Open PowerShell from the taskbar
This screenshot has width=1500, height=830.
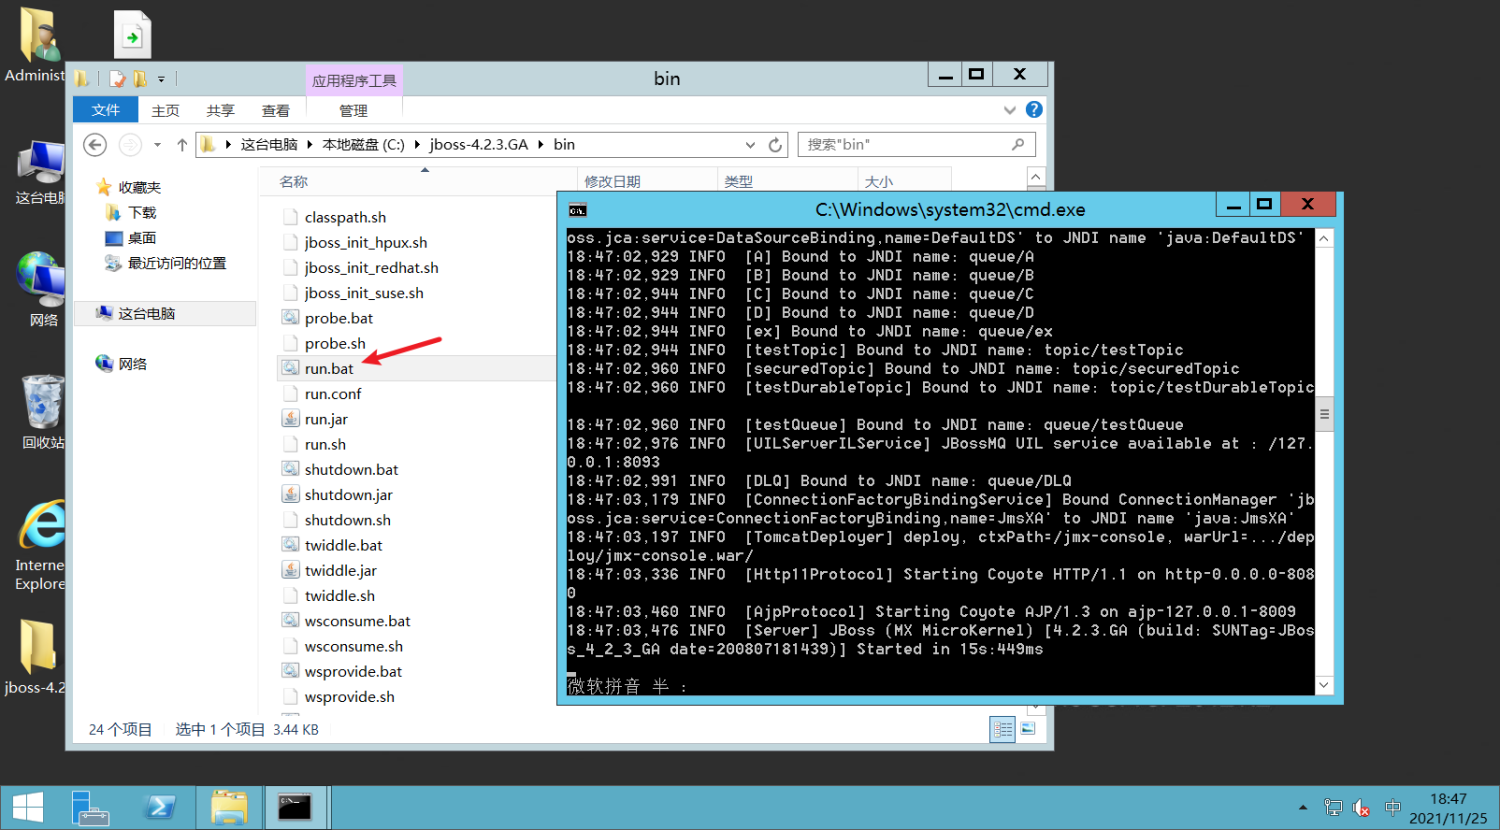[x=159, y=808]
